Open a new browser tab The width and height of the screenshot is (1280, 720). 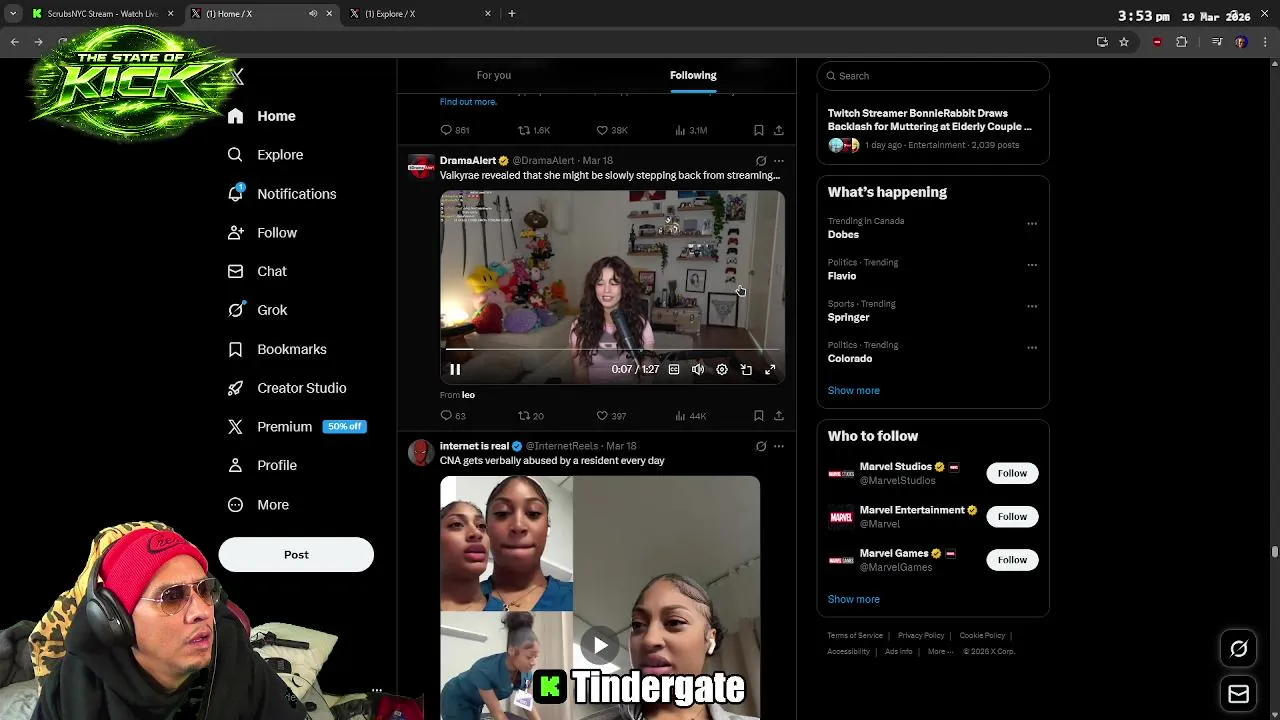pos(512,14)
